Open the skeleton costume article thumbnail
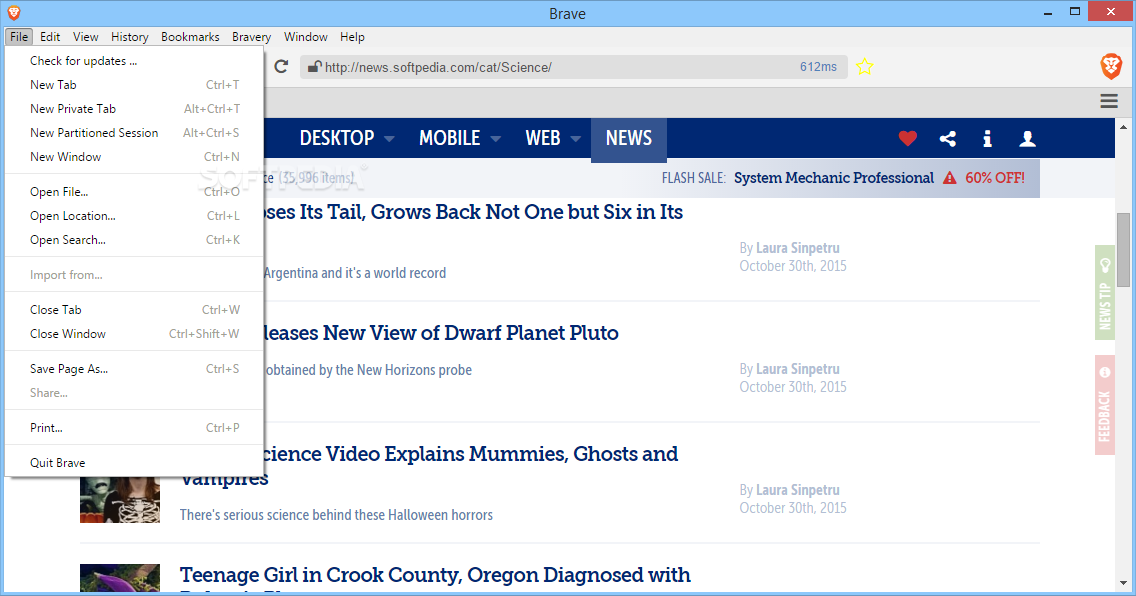 [120, 500]
